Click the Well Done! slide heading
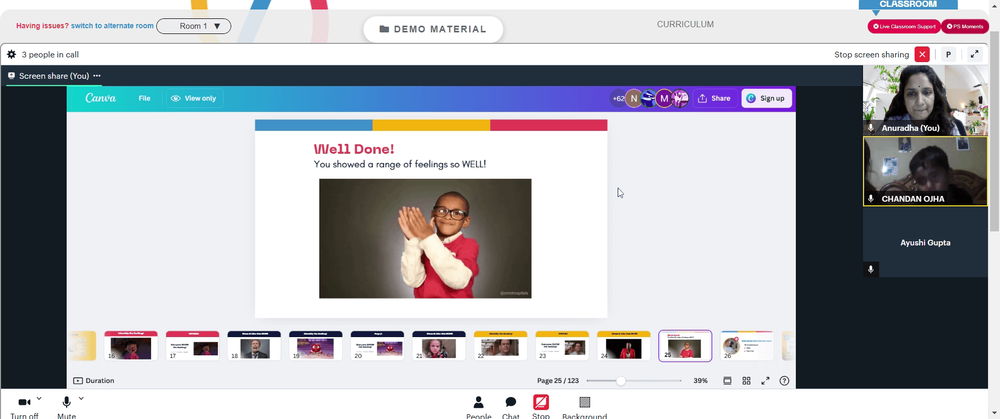The height and width of the screenshot is (419, 1000). tap(354, 149)
